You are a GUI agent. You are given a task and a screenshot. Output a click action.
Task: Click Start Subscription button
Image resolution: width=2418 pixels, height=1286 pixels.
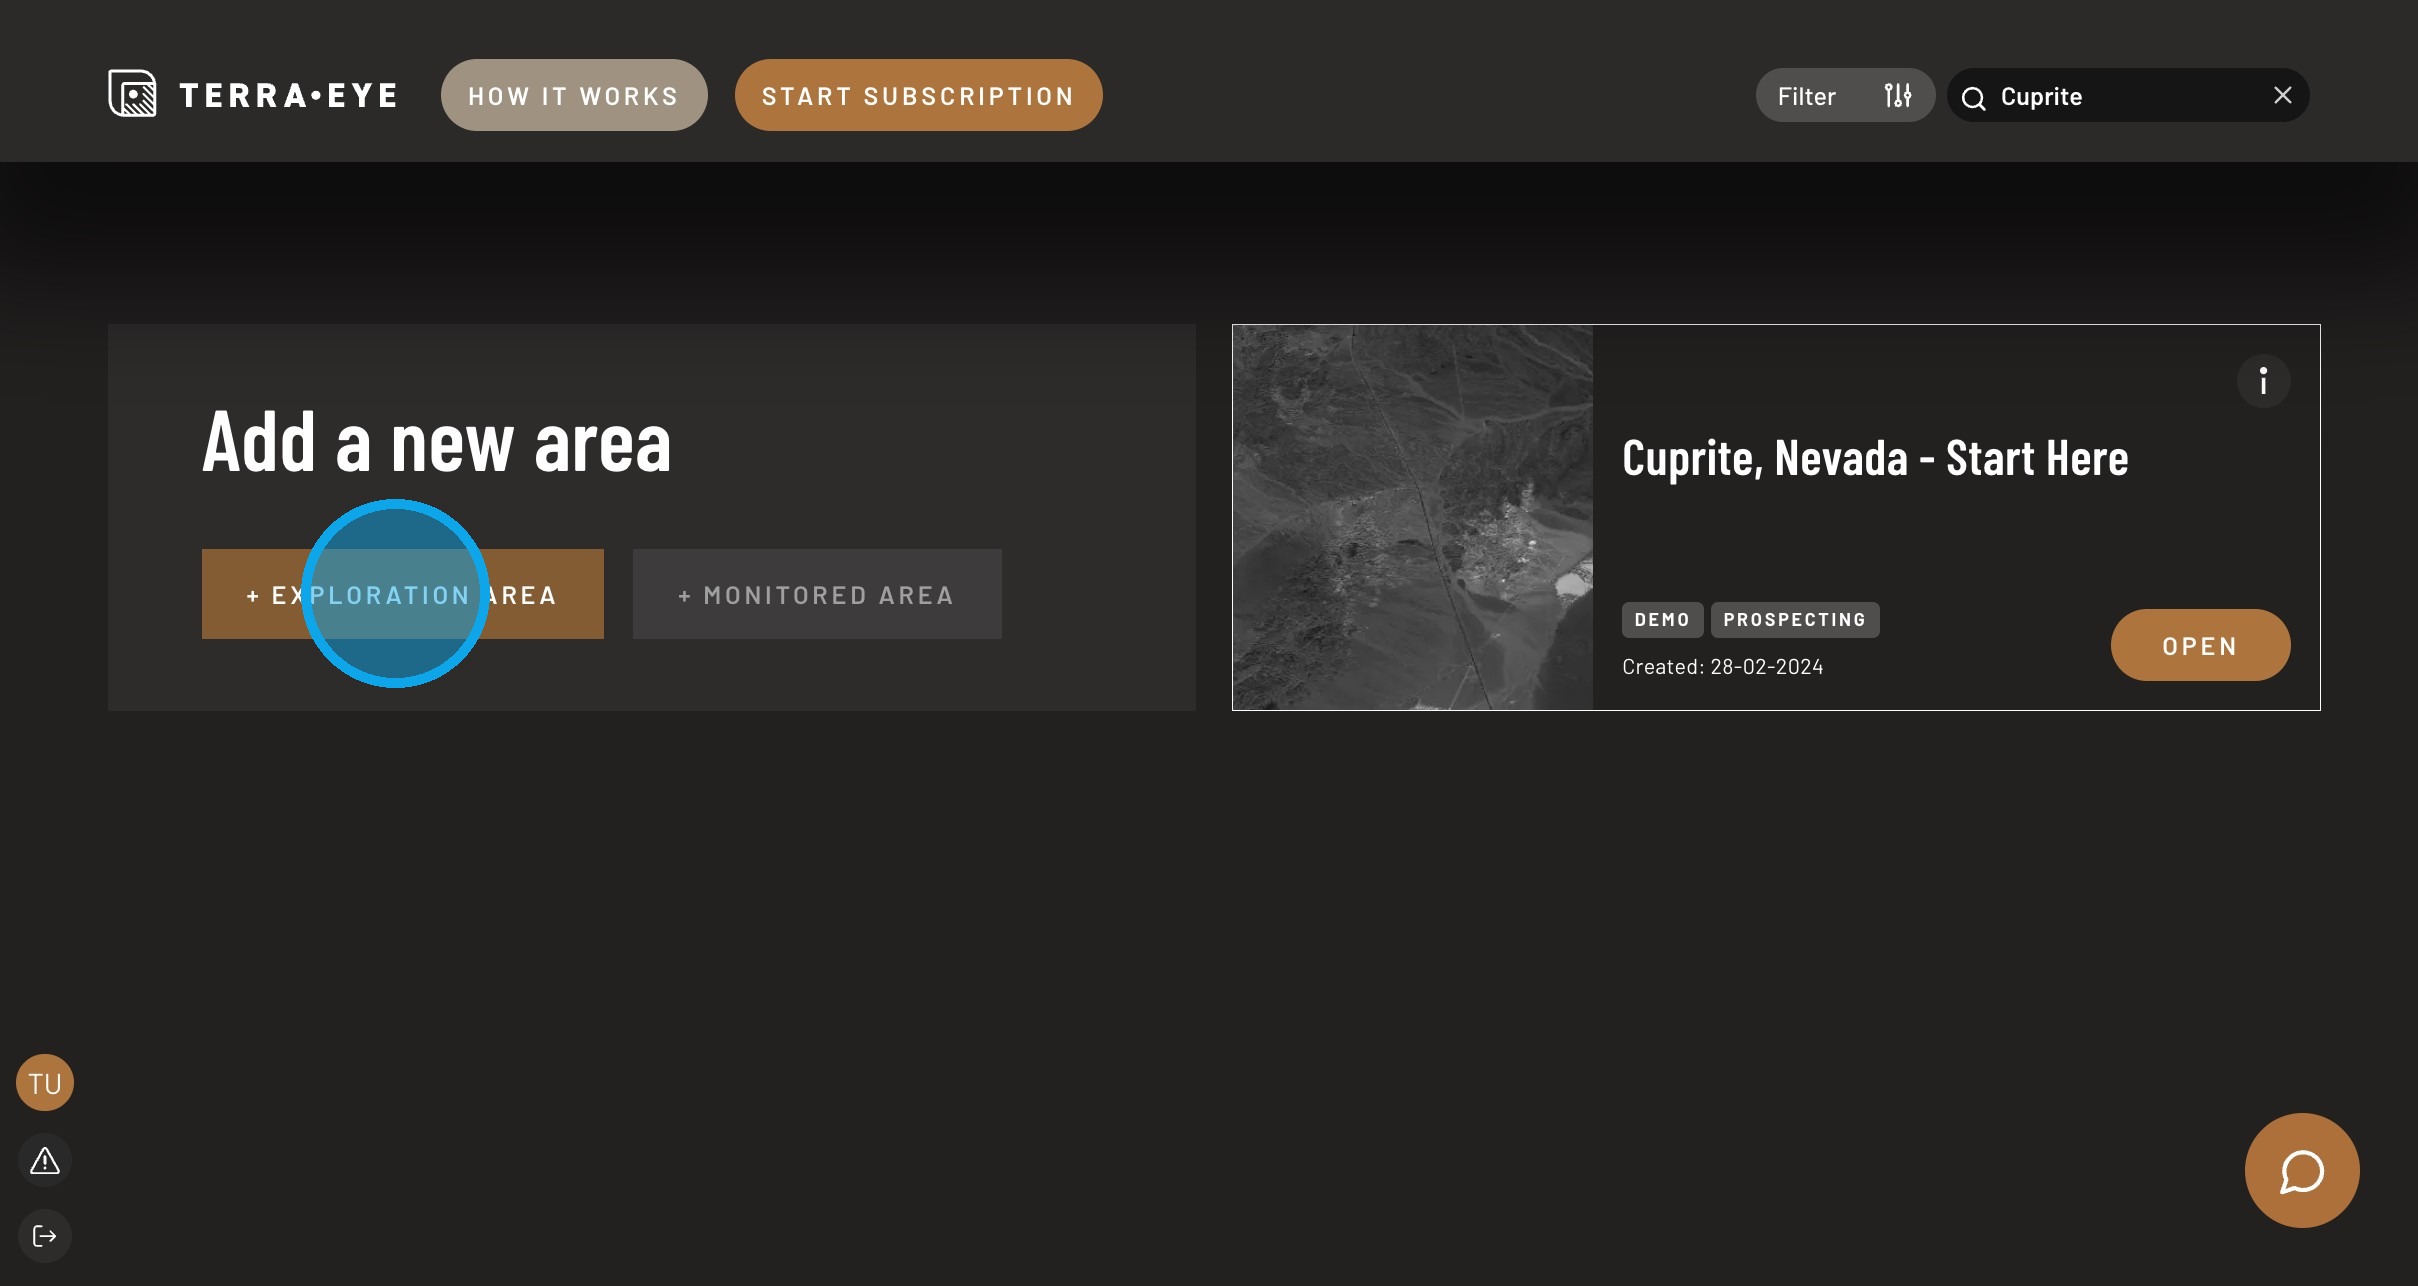click(918, 96)
